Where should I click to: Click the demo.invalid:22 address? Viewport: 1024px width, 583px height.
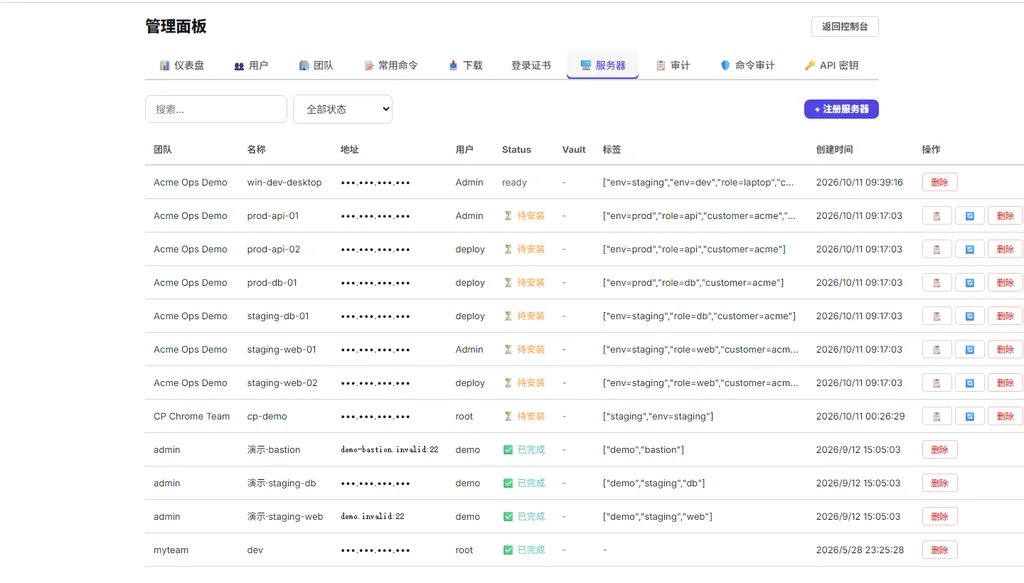click(372, 516)
